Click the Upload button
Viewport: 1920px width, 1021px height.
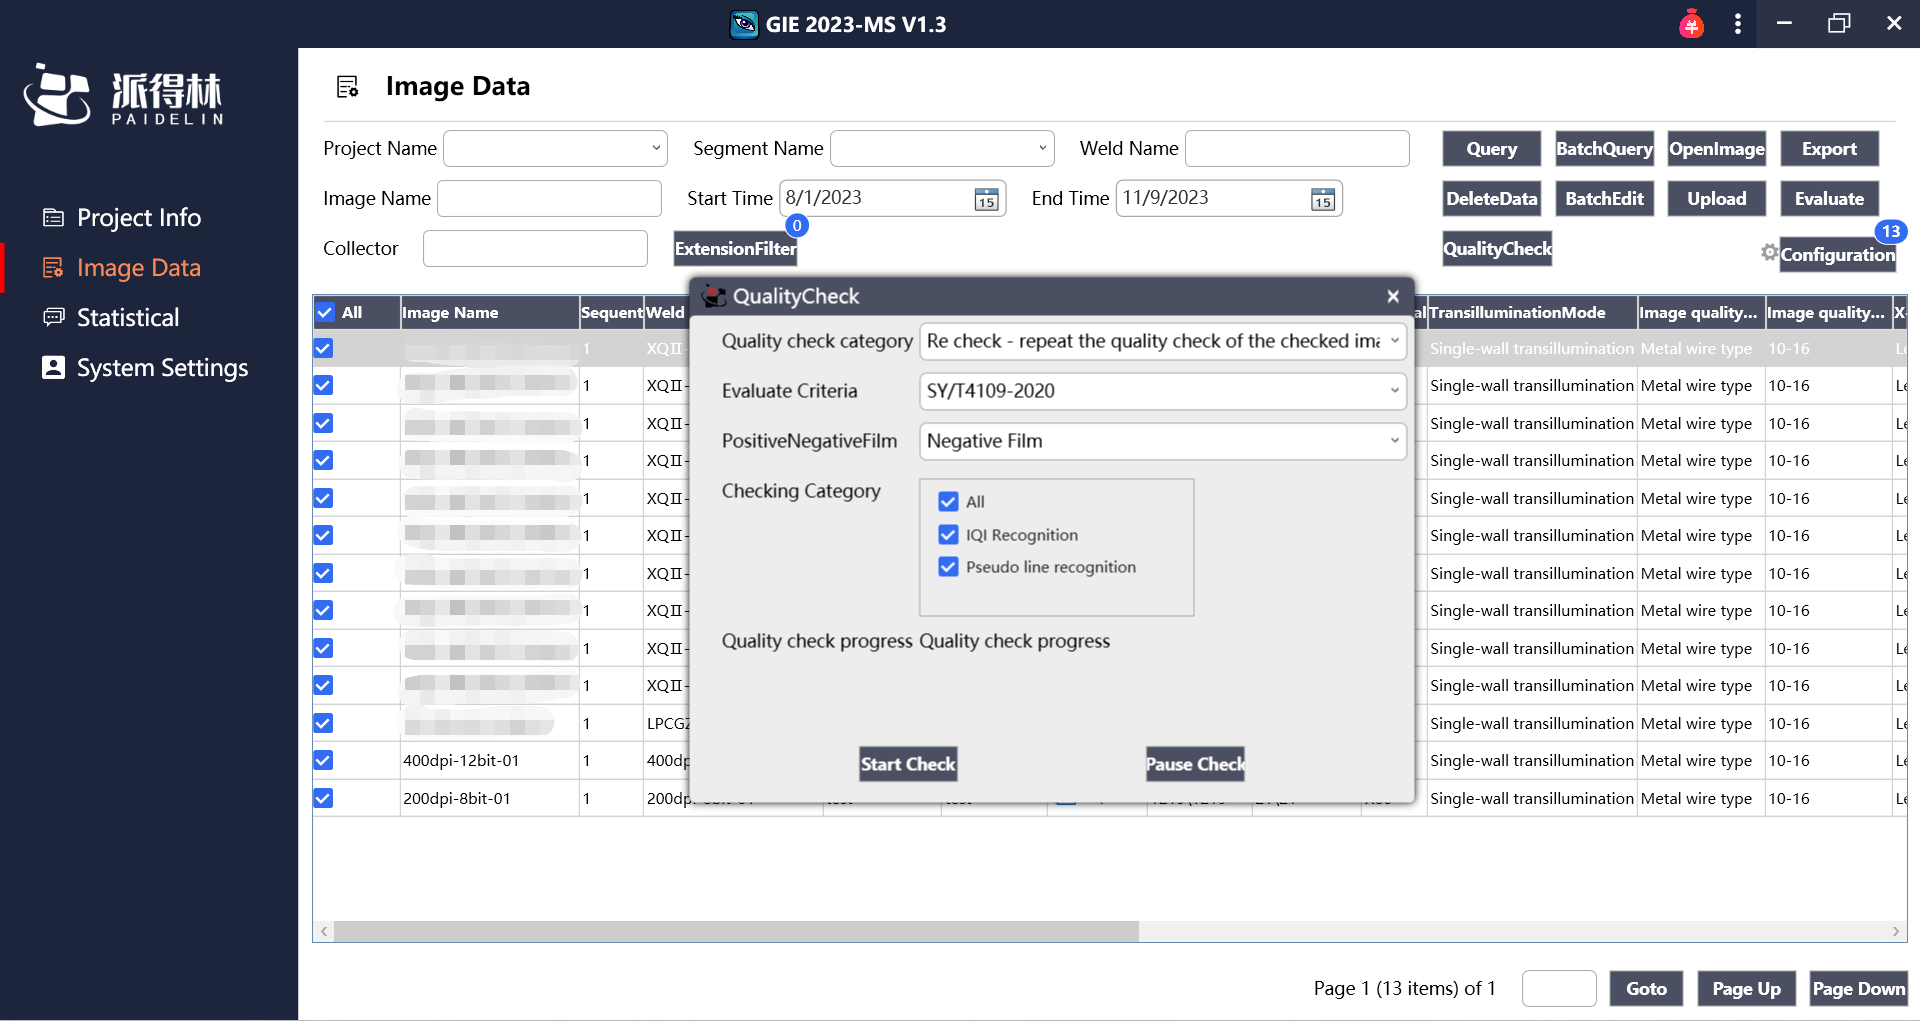click(1716, 199)
